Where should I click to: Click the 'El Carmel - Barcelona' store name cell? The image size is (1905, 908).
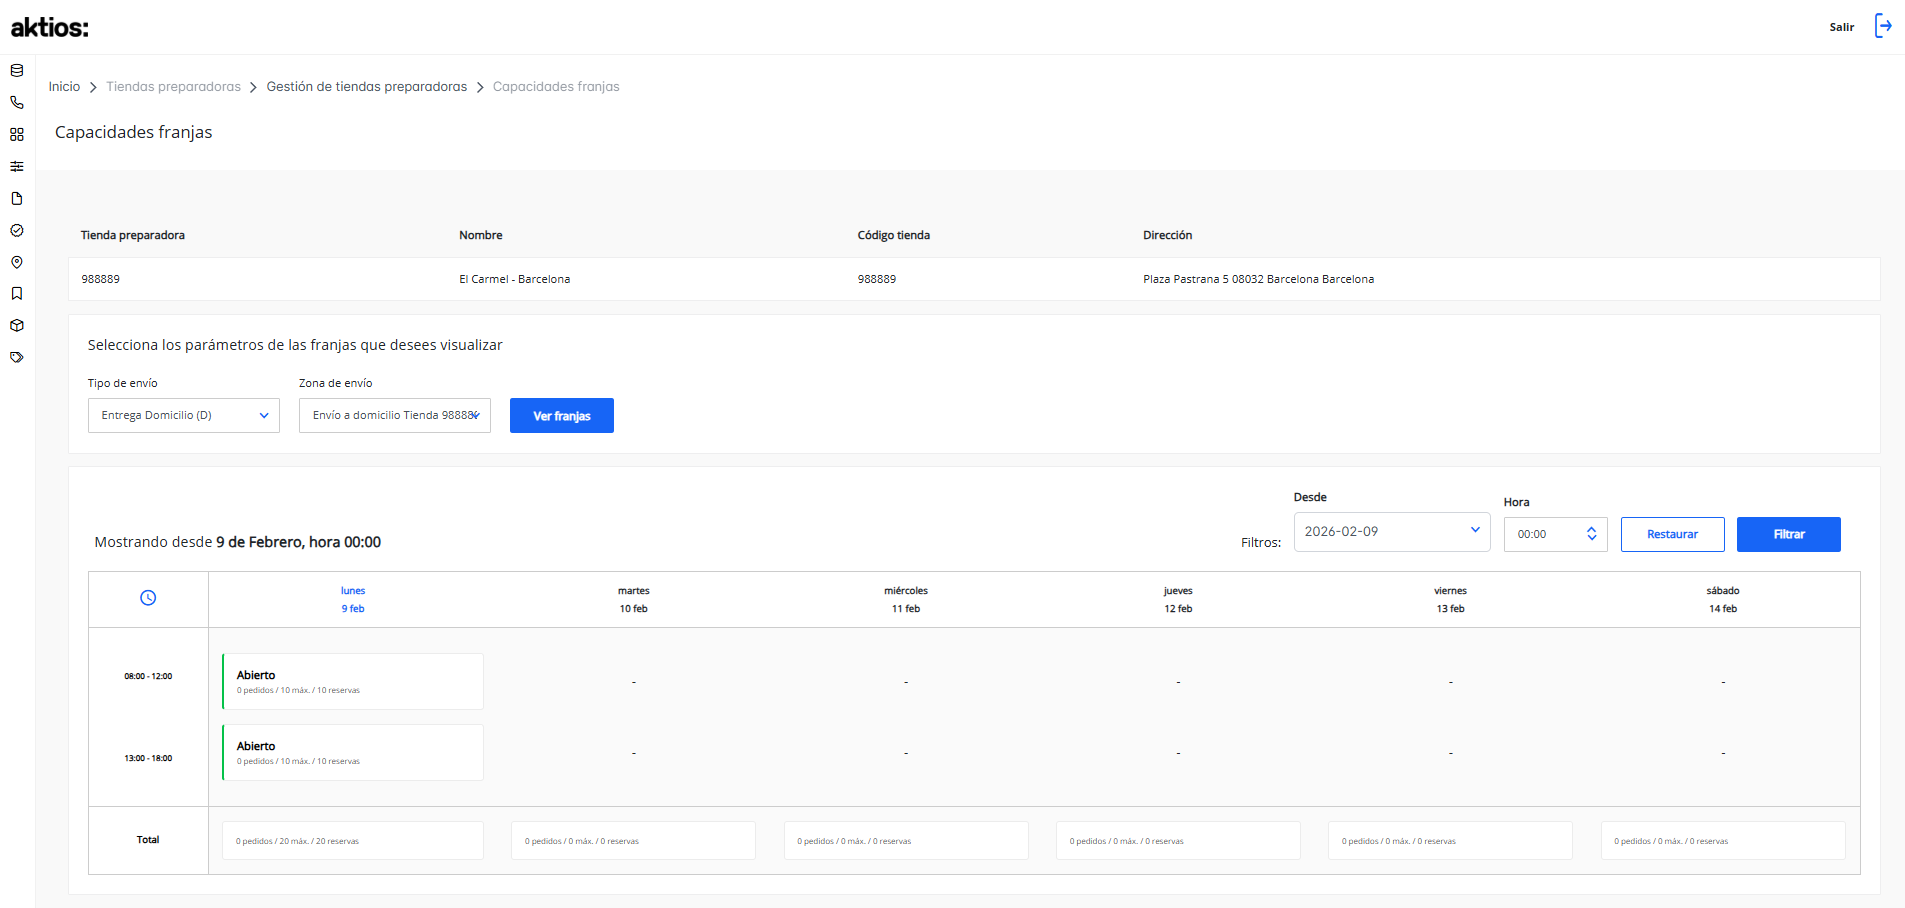point(515,279)
